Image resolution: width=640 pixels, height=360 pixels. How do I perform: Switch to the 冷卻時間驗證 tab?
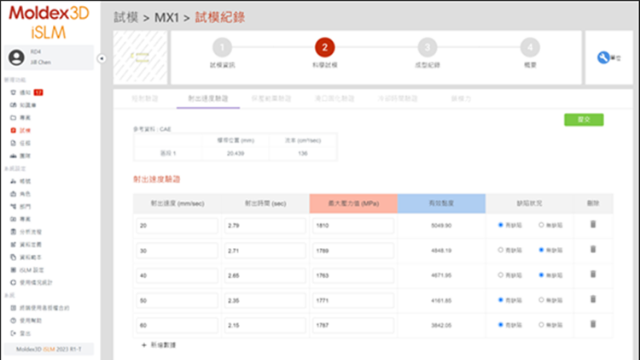pyautogui.click(x=398, y=98)
